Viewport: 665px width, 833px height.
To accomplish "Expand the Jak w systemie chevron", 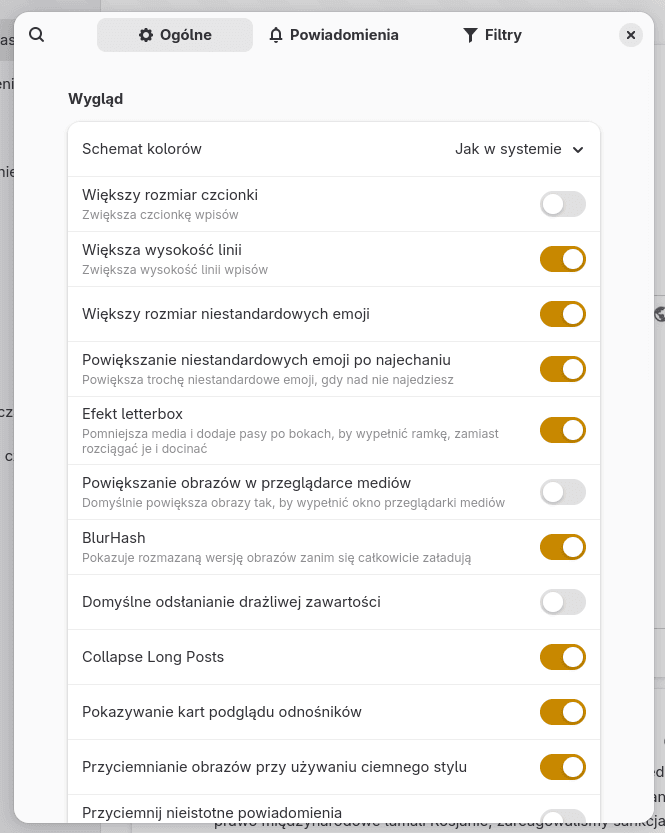I will pos(578,150).
